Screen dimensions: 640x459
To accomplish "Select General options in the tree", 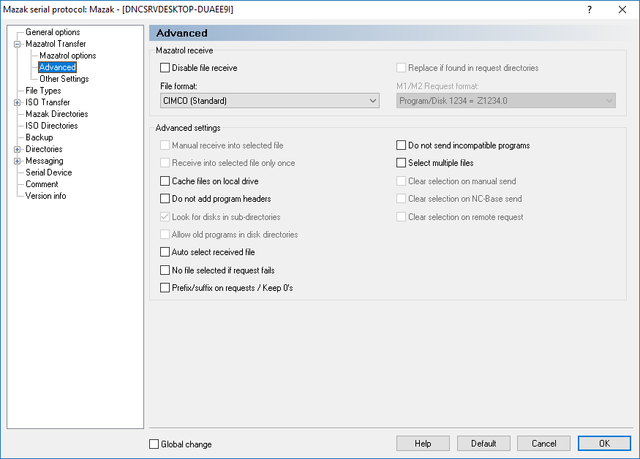I will [53, 32].
